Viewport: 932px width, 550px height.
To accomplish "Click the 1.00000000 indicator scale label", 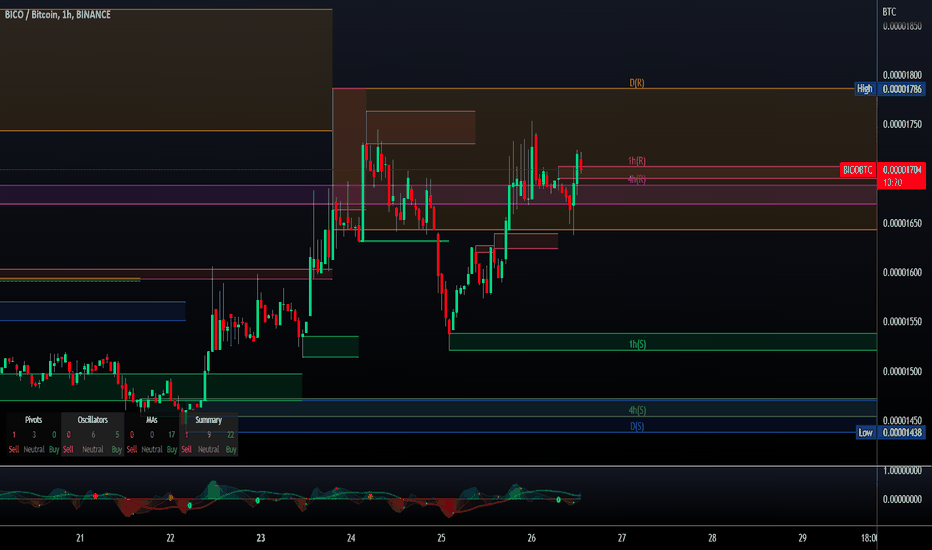I will click(x=902, y=470).
